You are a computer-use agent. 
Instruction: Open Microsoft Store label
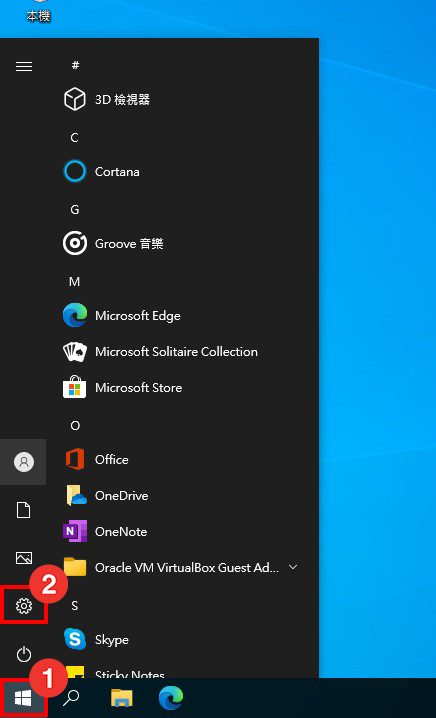pos(138,388)
